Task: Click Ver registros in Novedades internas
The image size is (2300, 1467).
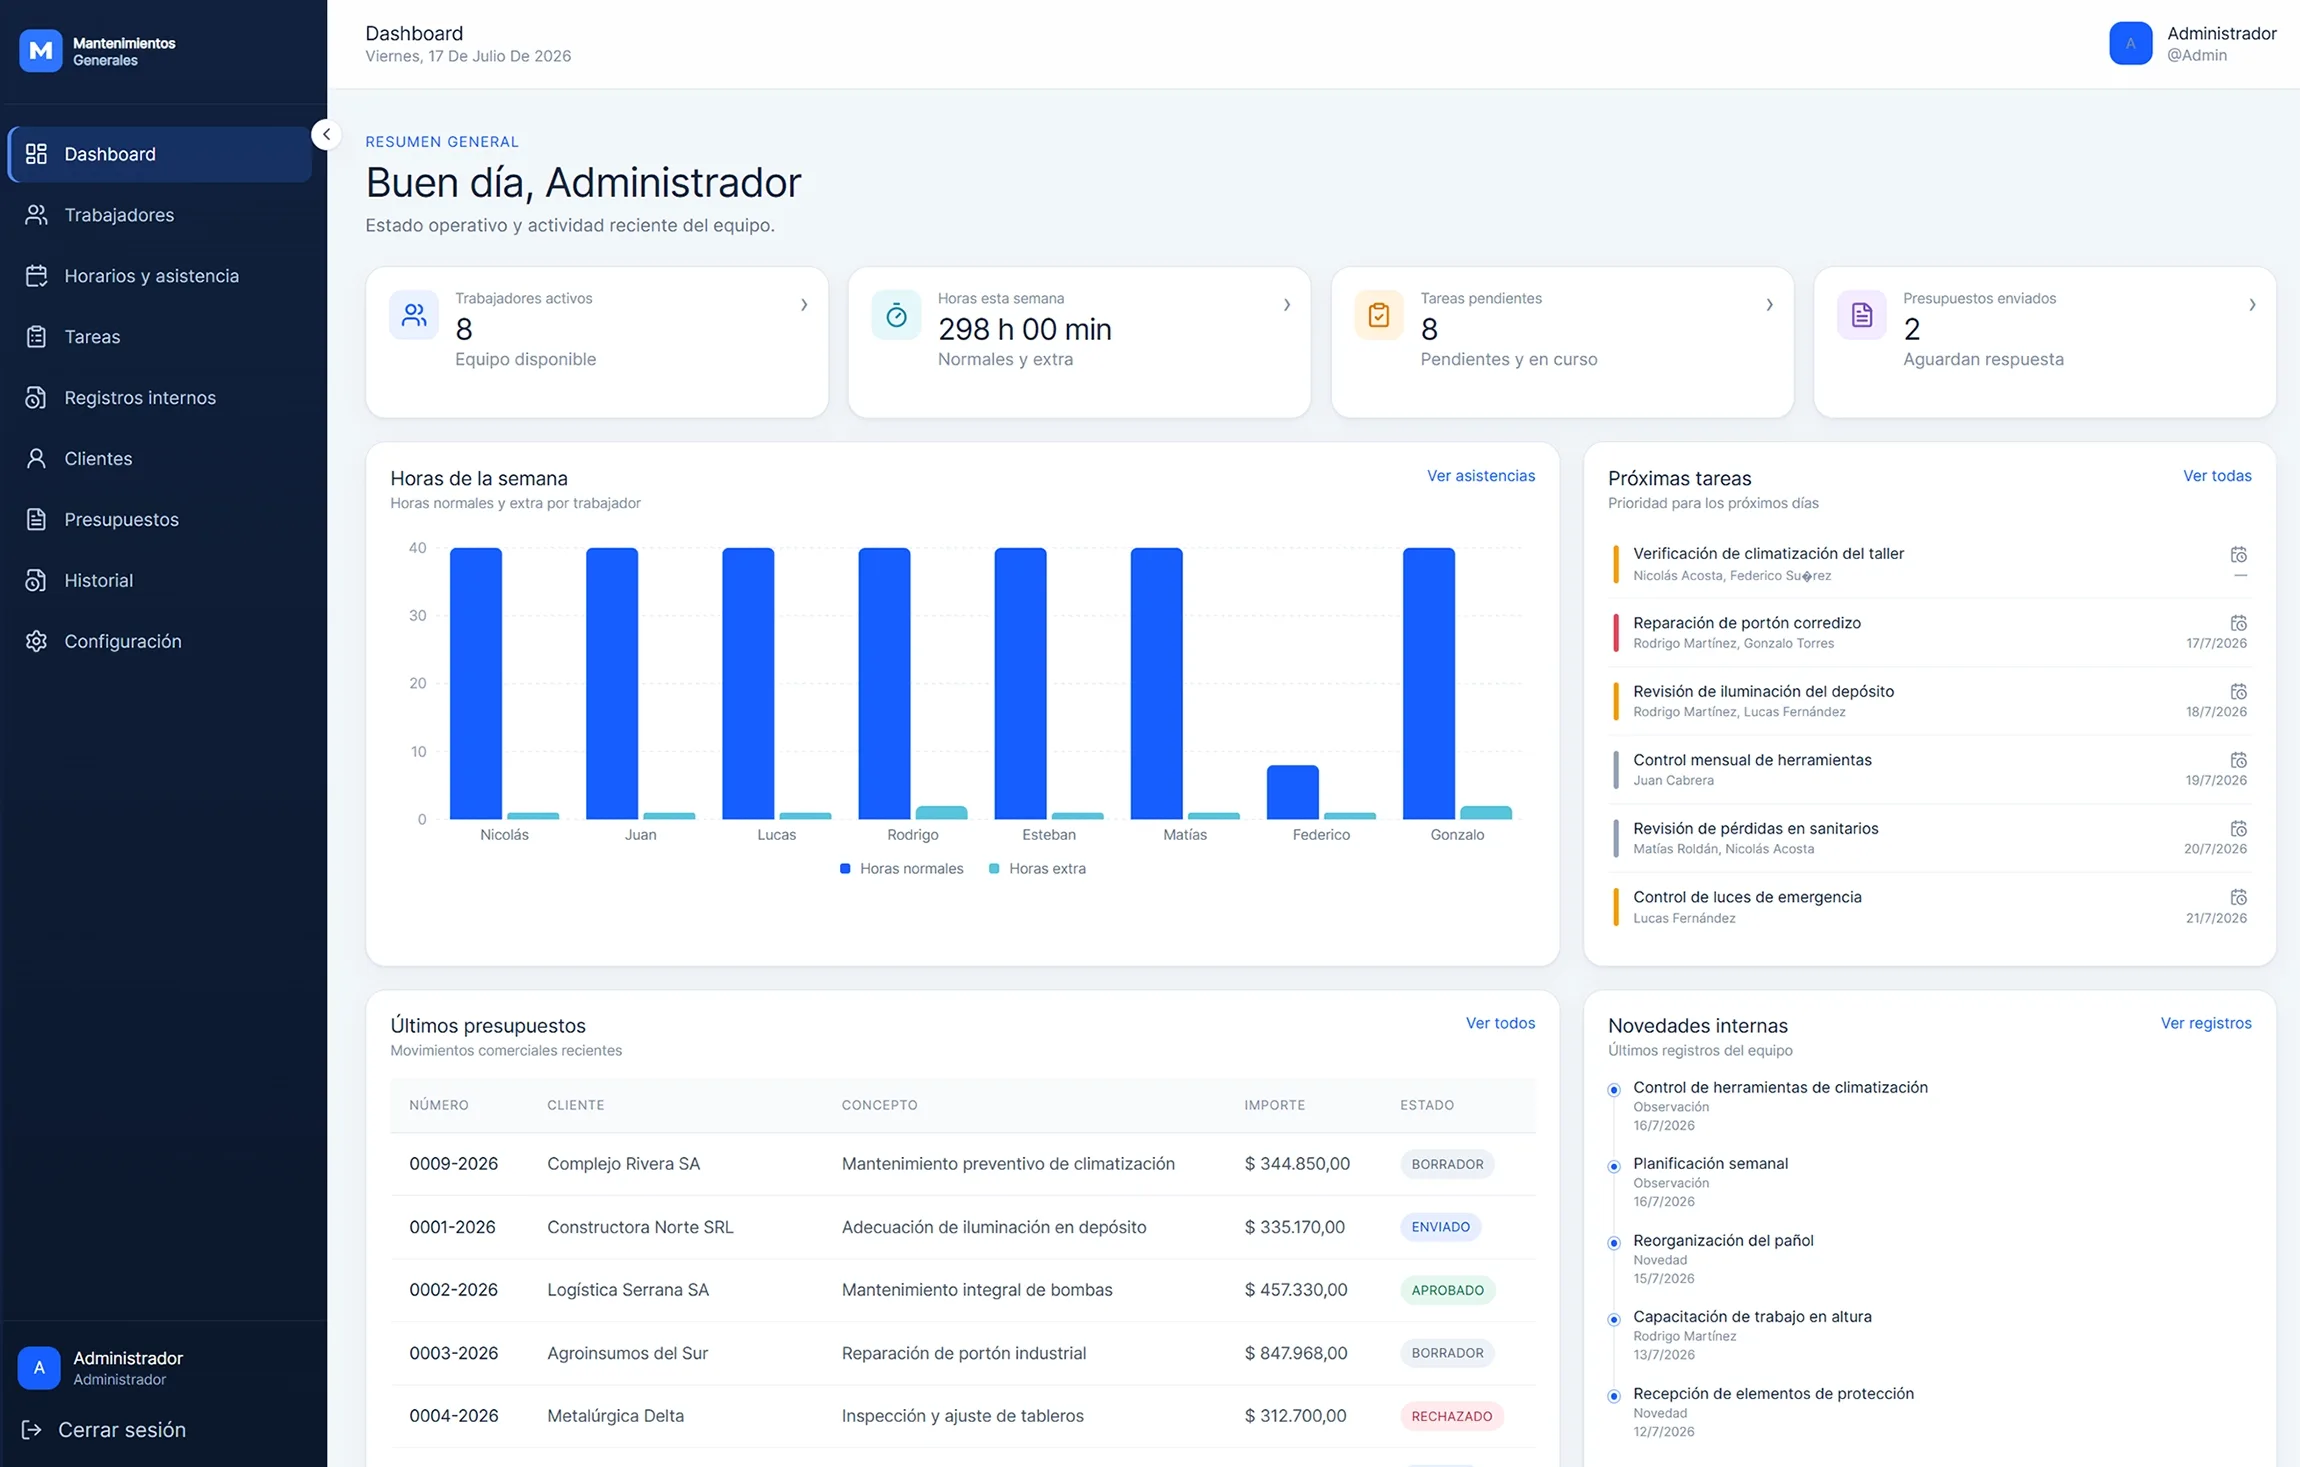Action: click(x=2206, y=1023)
